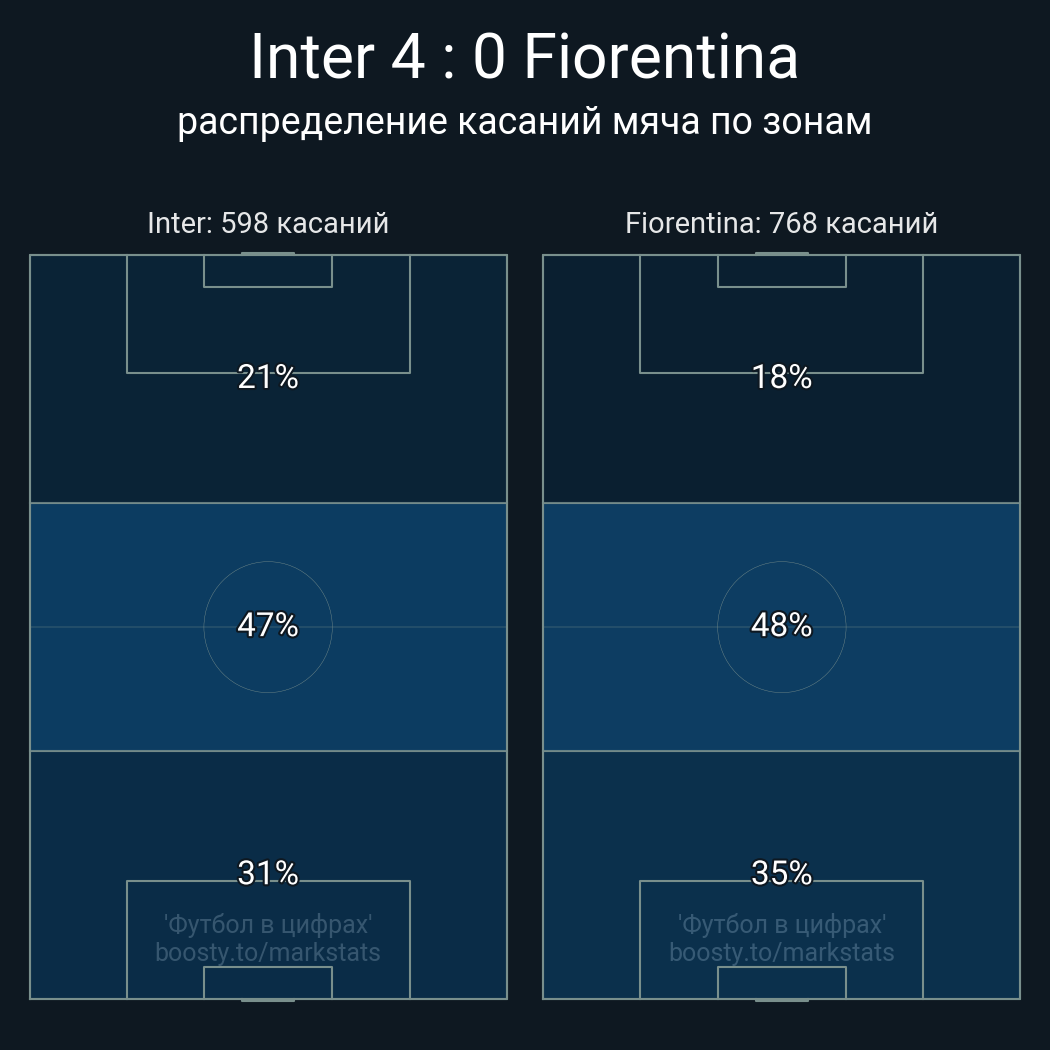Viewport: 1050px width, 1050px height.
Task: Click the bottom six-yard box on Inter pitch
Action: 268,982
